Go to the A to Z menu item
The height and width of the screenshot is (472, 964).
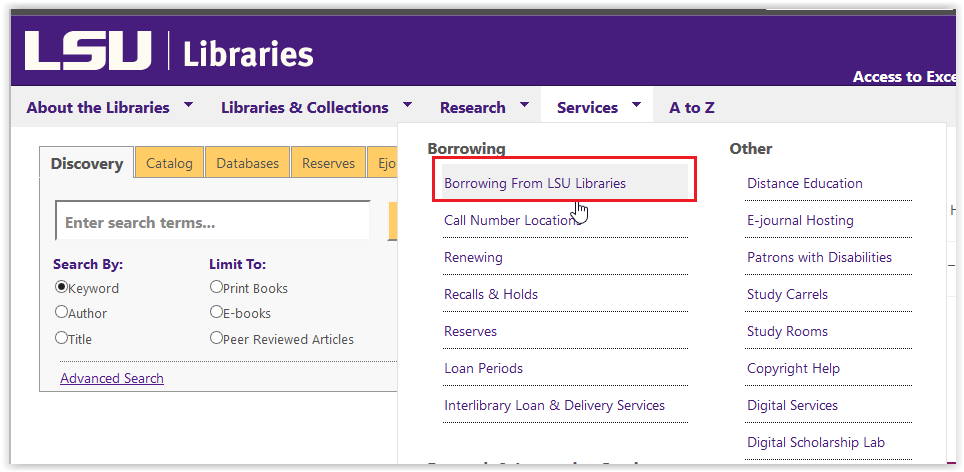tap(692, 108)
